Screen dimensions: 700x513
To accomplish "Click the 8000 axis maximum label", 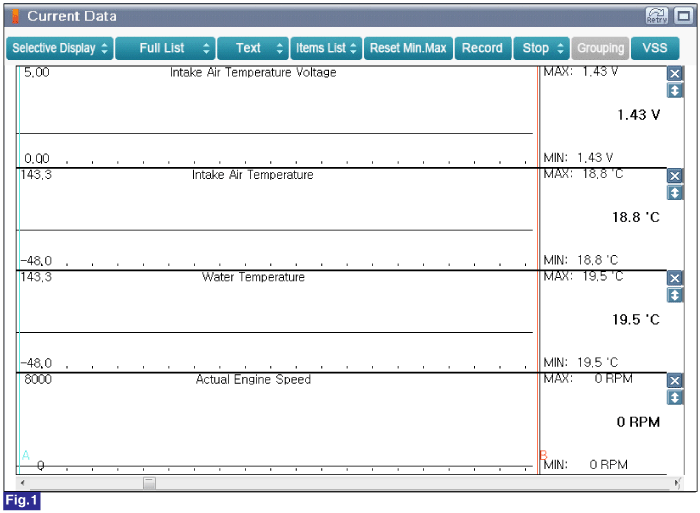I will (x=38, y=380).
